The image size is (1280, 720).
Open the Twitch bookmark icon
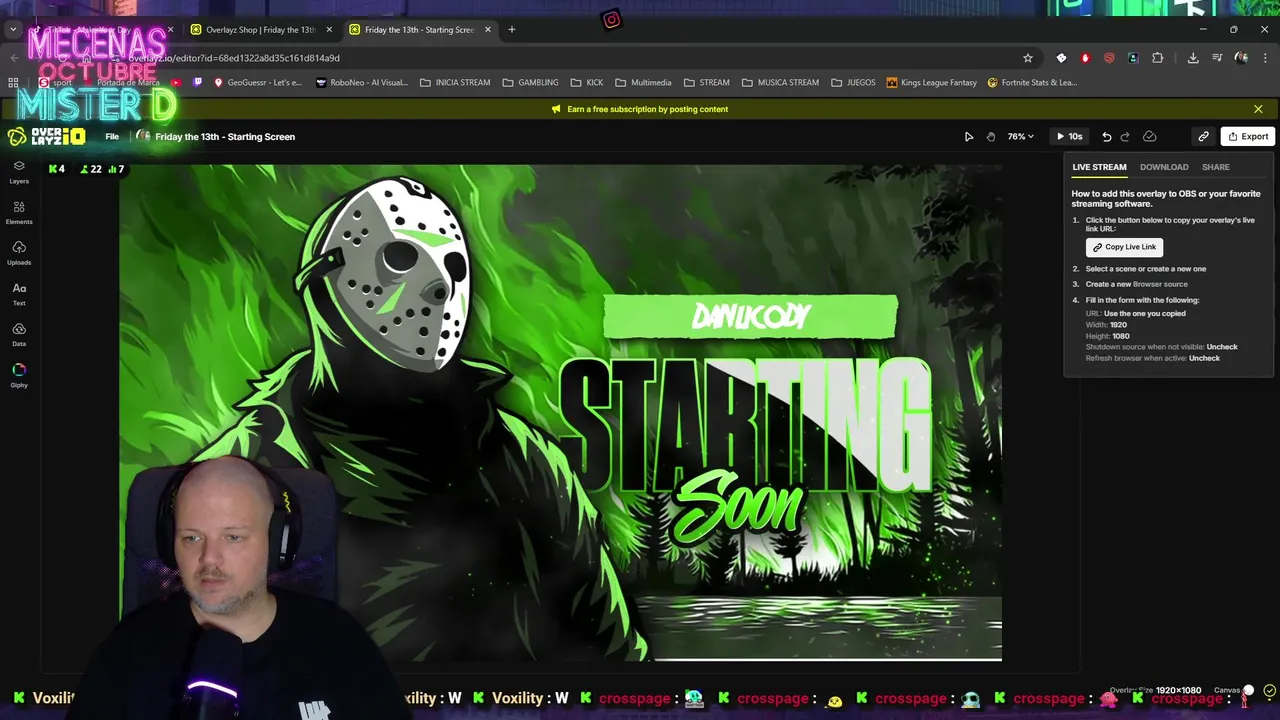197,83
